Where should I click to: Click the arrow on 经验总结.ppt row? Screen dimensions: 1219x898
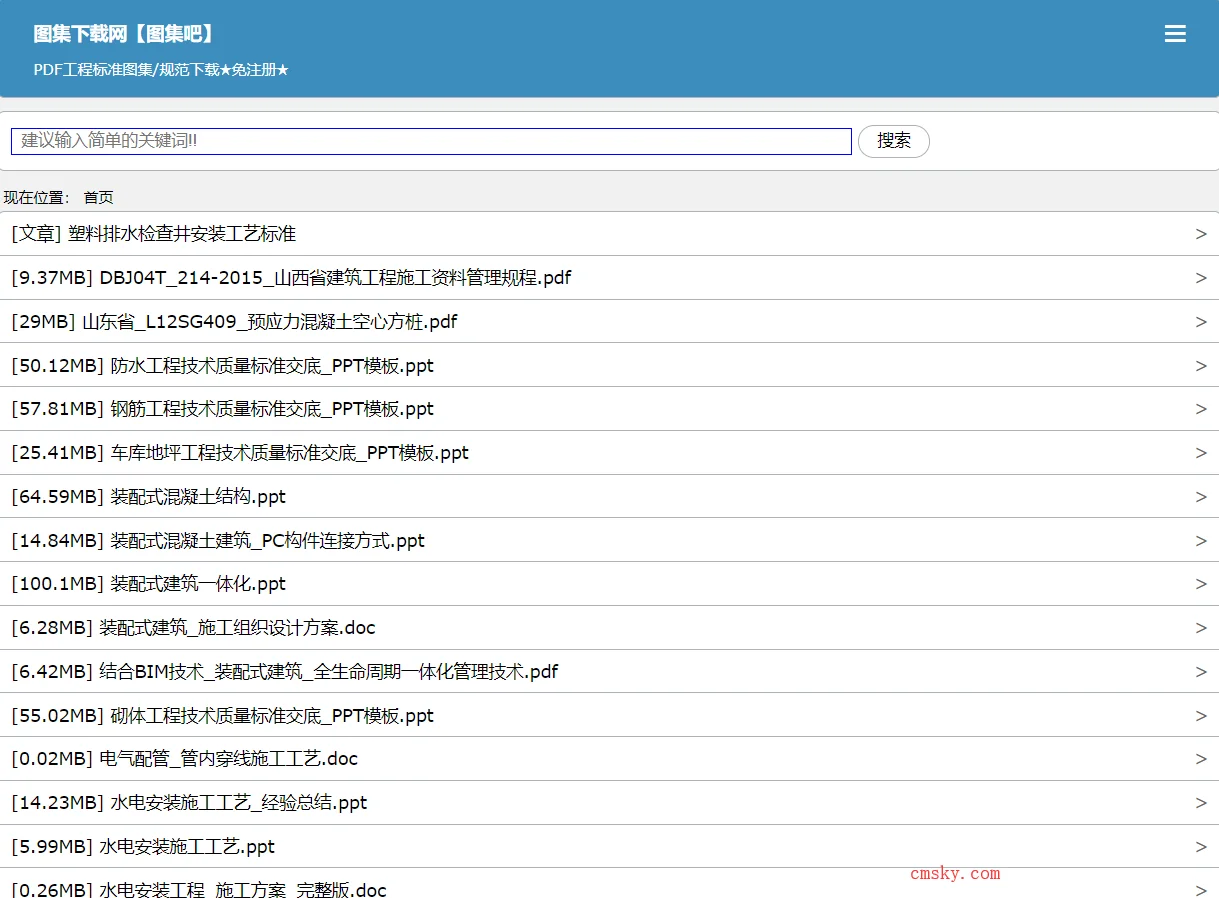point(1201,803)
